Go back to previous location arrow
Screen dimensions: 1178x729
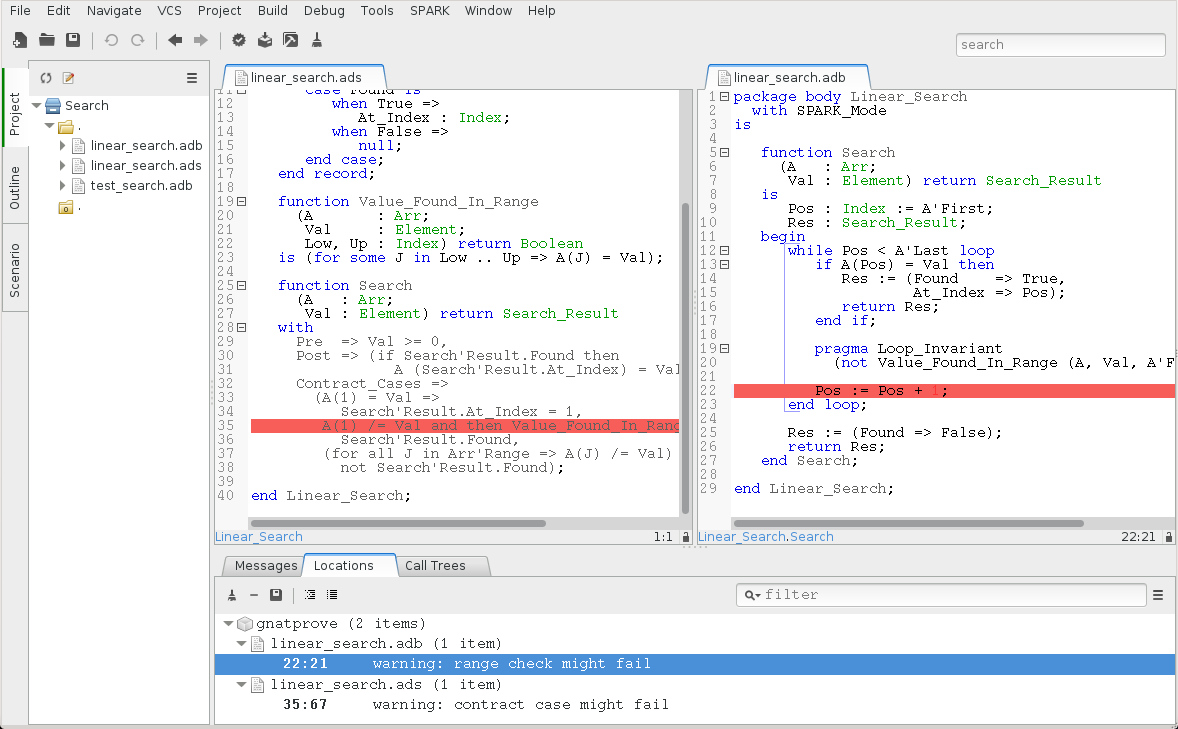point(175,40)
